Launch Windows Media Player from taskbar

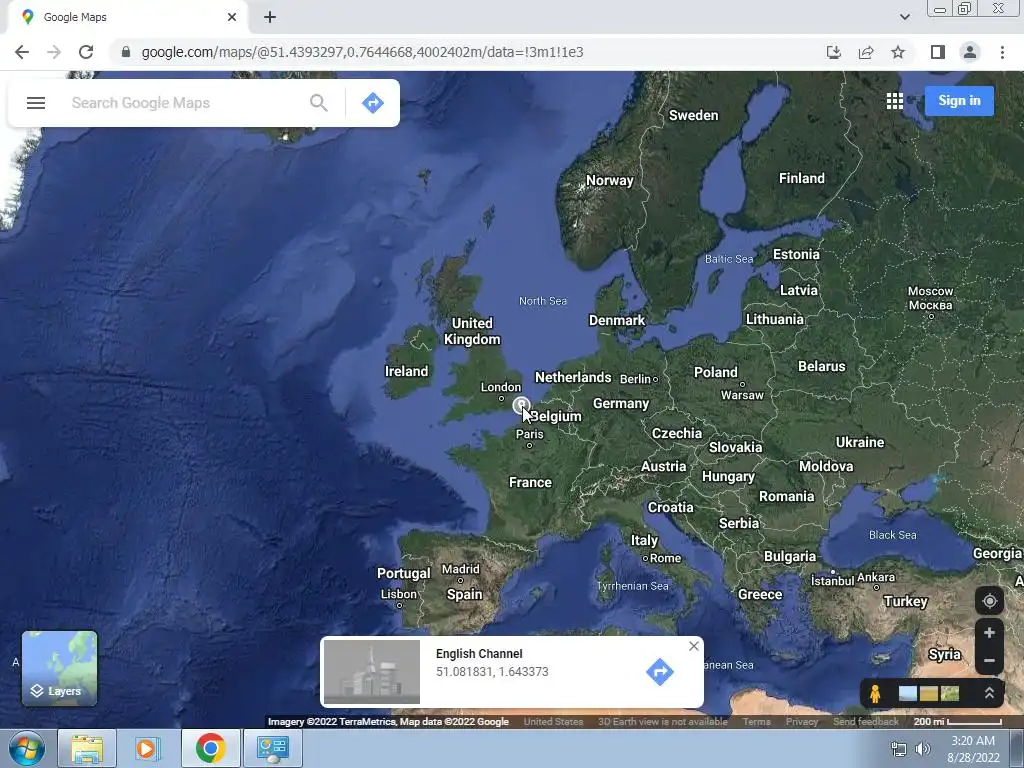tap(148, 748)
